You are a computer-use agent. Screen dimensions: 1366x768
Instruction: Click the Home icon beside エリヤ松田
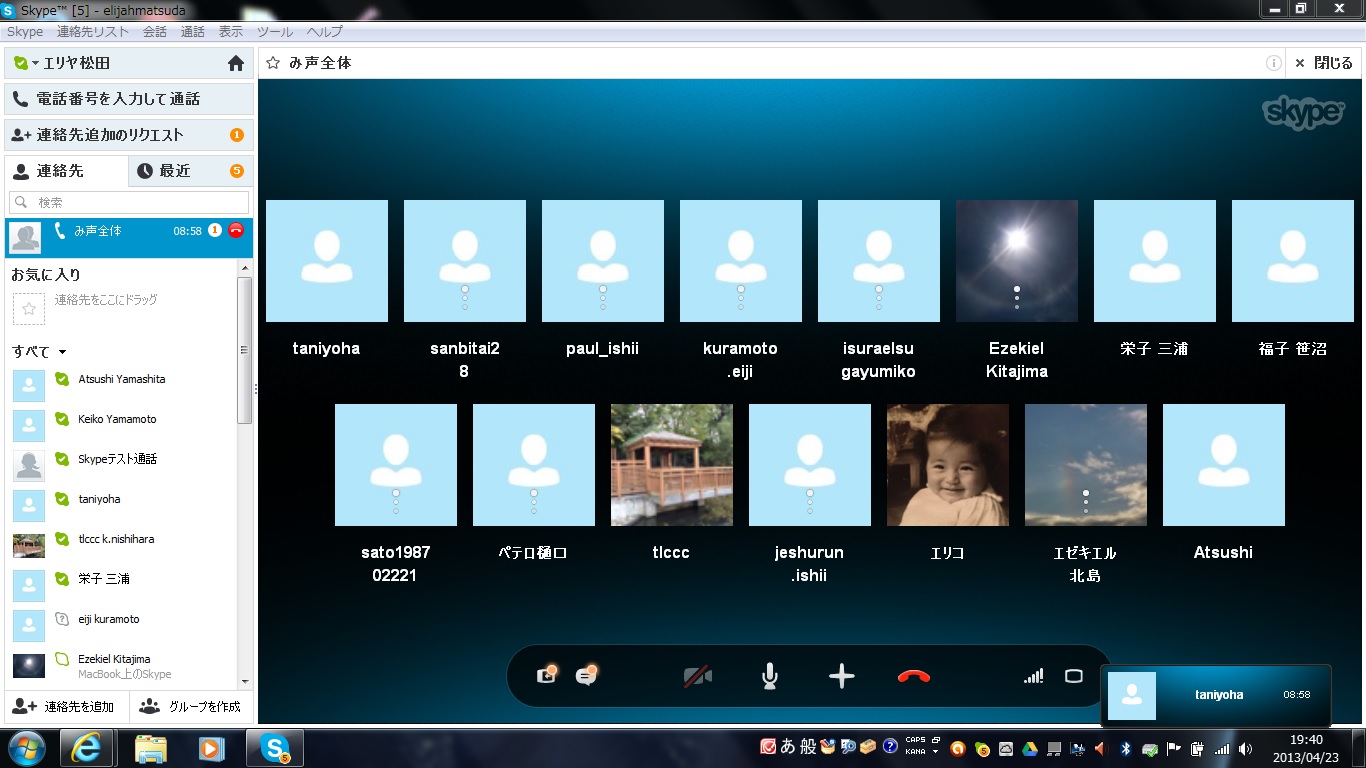(x=236, y=63)
